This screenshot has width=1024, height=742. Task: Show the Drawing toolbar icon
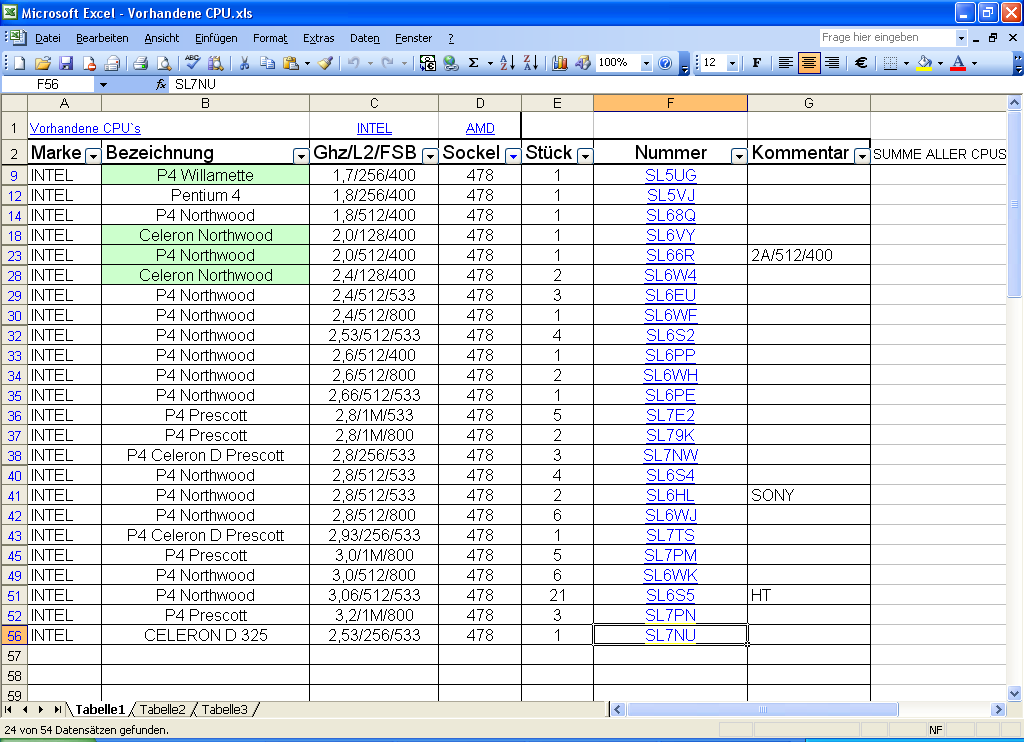tap(583, 63)
